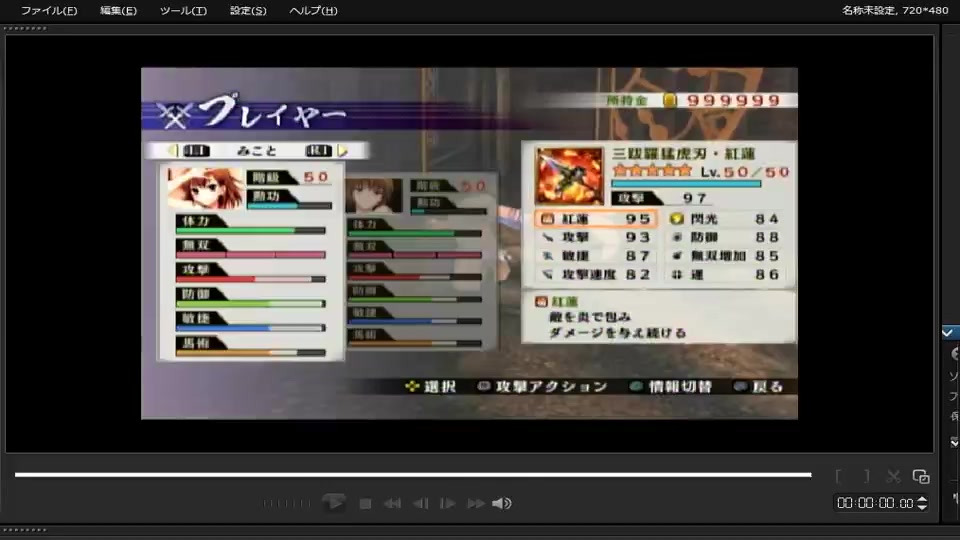Click the square stop button

(366, 503)
